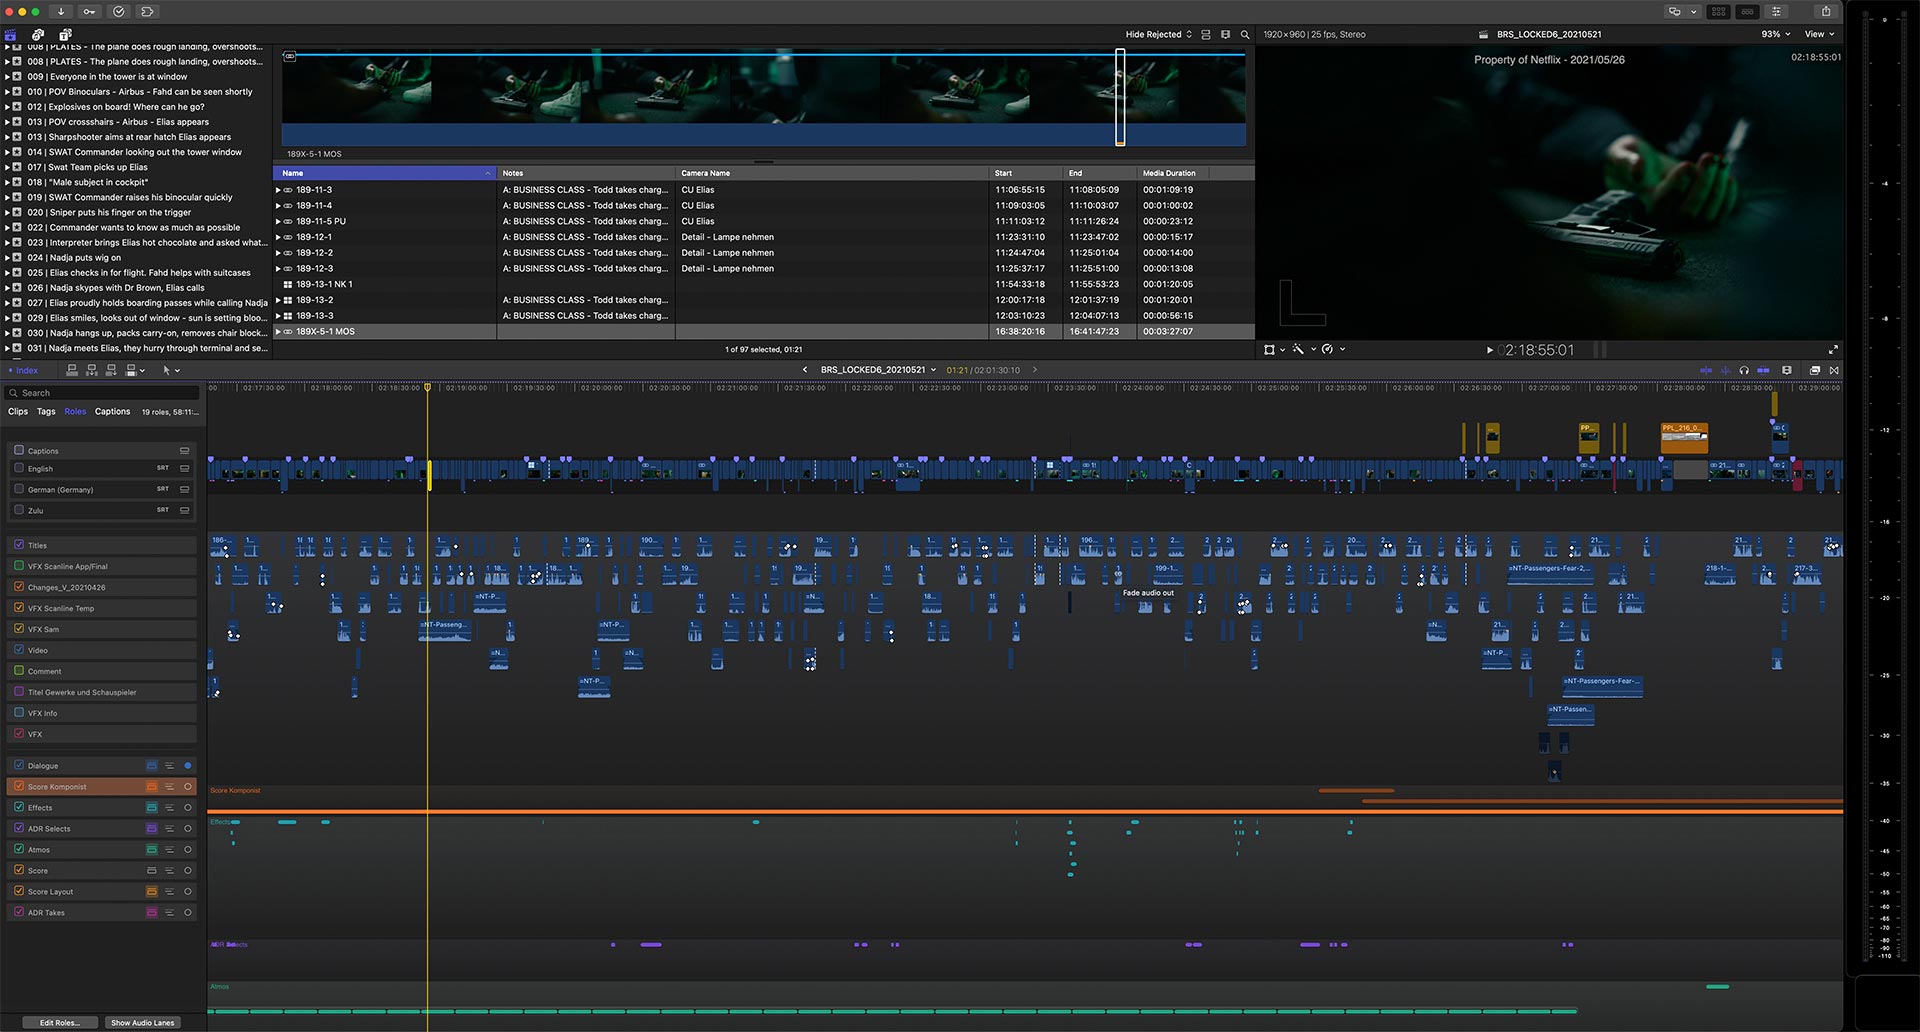Click the Import Media arrow icon

pos(61,12)
